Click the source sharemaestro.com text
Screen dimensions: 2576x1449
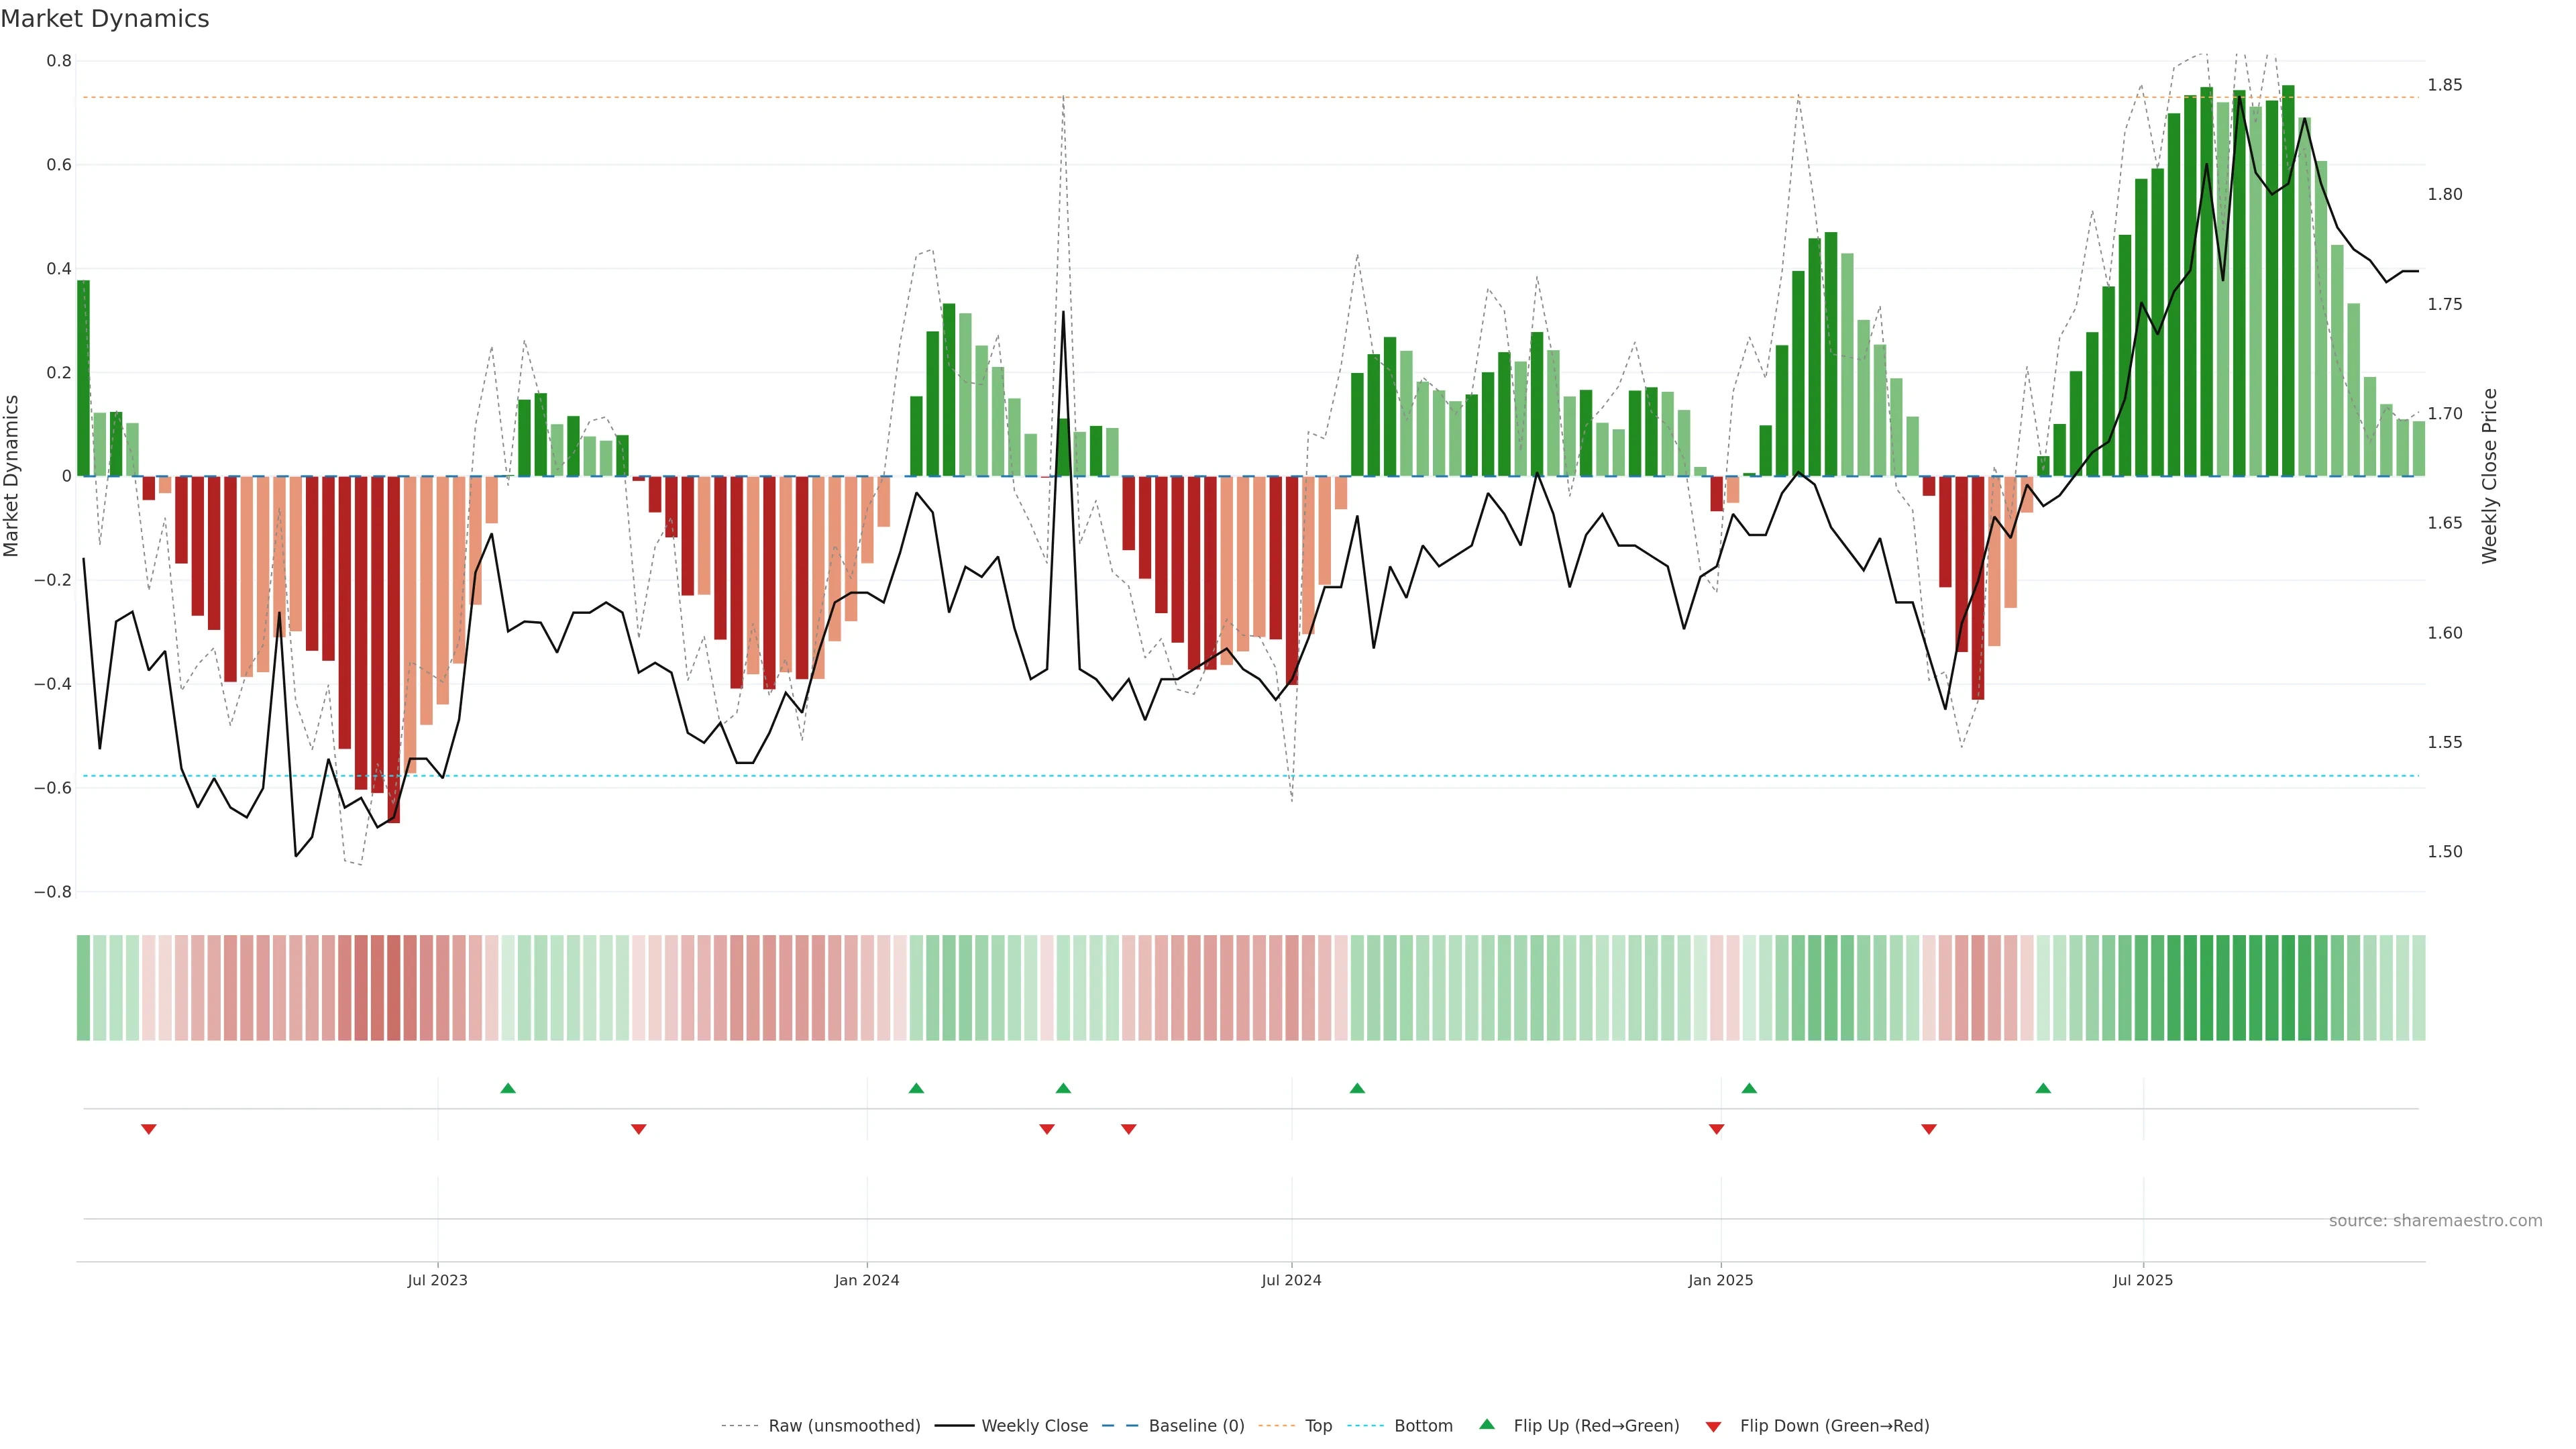click(2435, 1221)
